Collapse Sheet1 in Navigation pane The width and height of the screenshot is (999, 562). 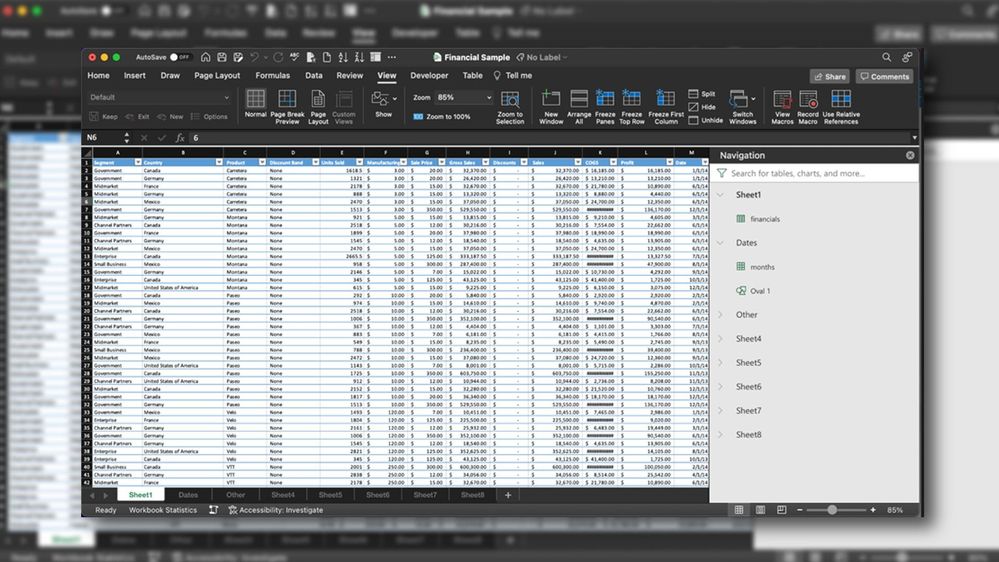(721, 195)
